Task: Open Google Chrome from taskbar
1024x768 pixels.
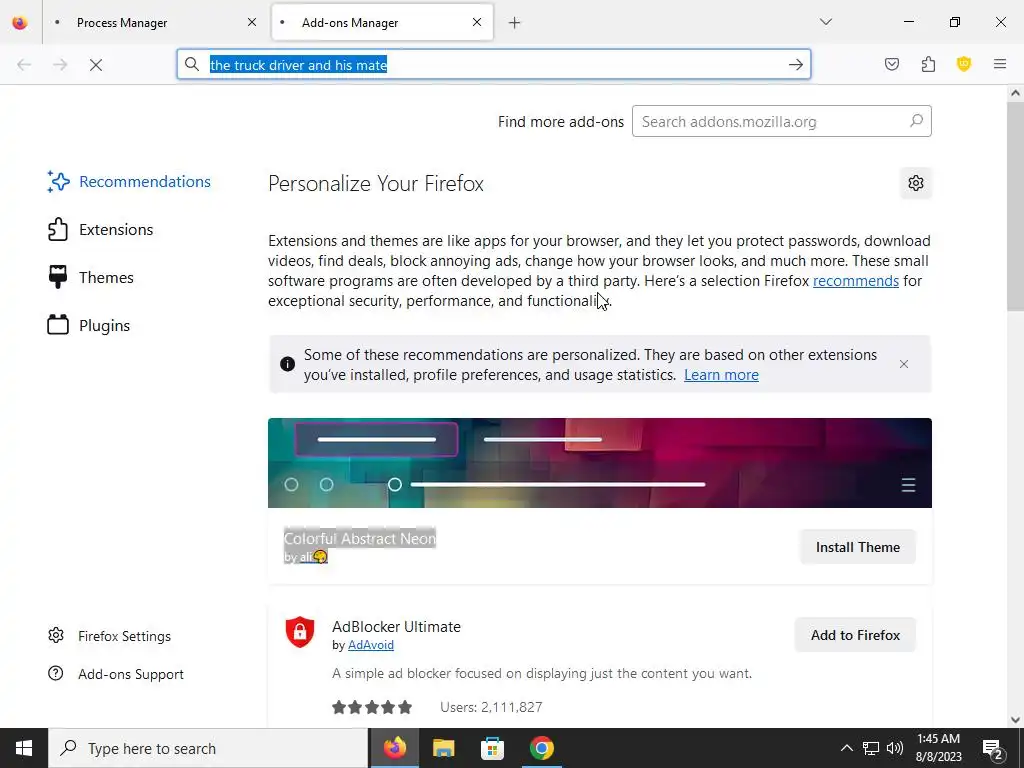Action: click(541, 748)
